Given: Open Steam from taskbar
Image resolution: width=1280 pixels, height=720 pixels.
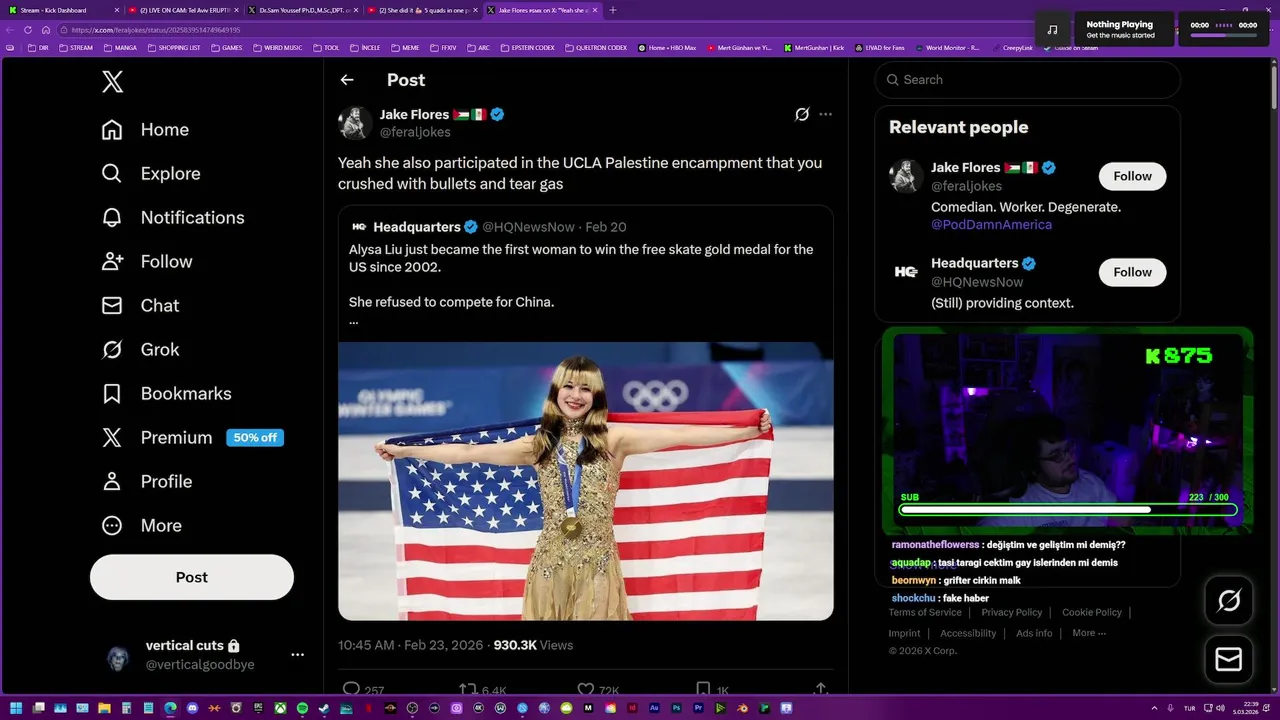Looking at the screenshot, I should click(x=324, y=708).
